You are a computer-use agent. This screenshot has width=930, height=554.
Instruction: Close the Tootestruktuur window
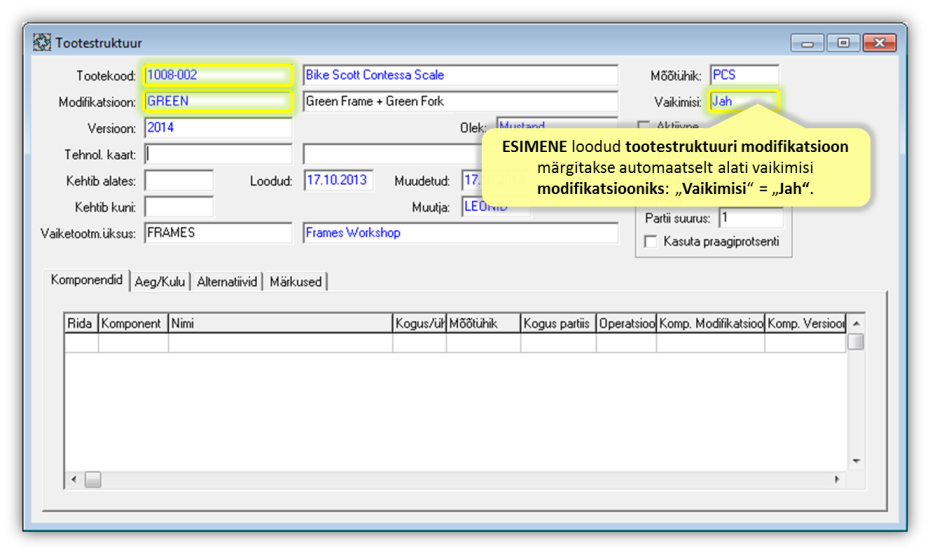879,43
